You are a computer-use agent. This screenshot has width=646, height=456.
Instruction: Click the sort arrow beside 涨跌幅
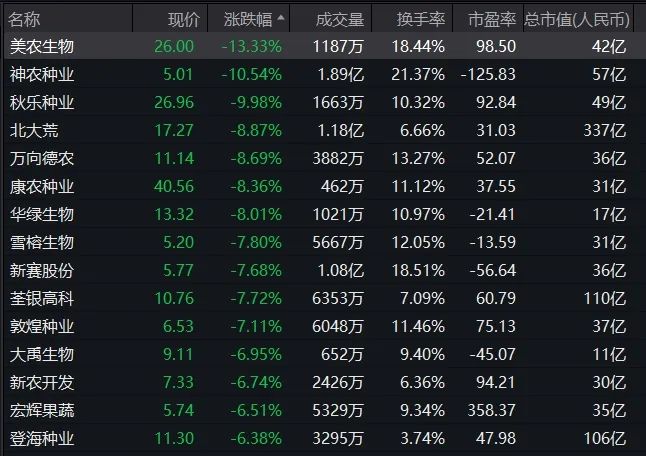[280, 18]
